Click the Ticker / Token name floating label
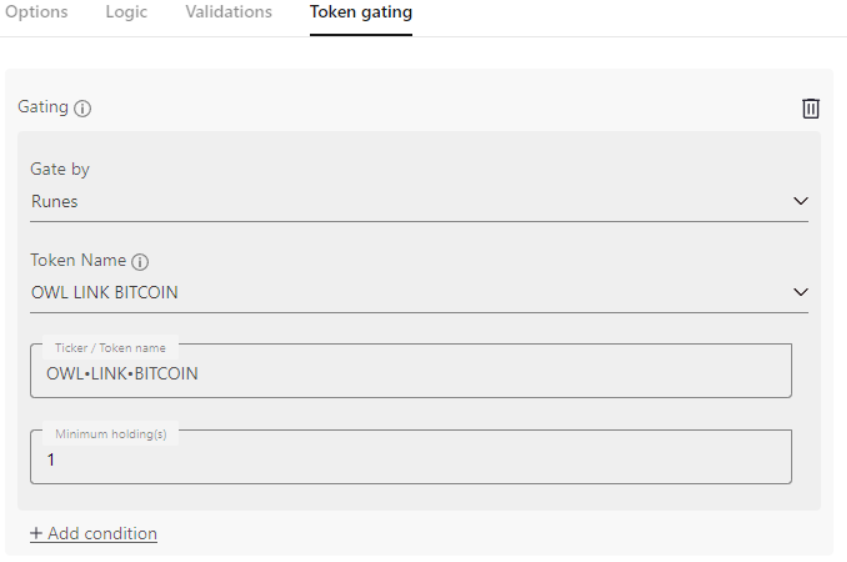 [110, 348]
